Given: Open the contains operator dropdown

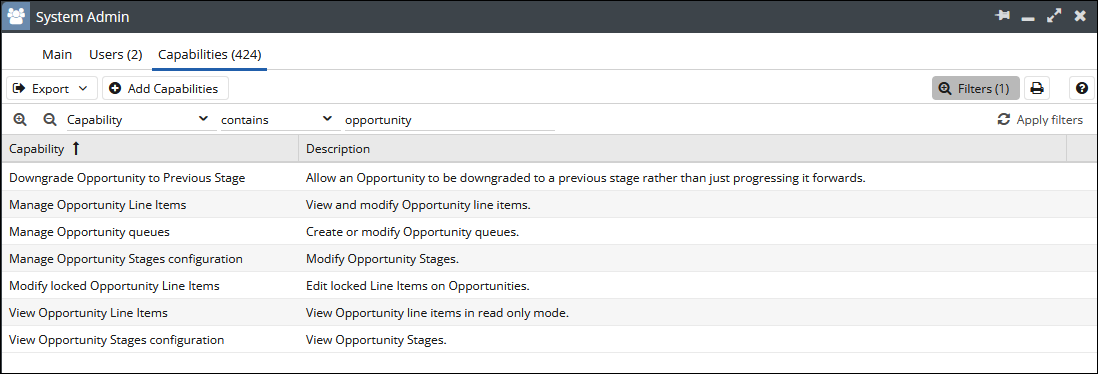Looking at the screenshot, I should [x=278, y=120].
